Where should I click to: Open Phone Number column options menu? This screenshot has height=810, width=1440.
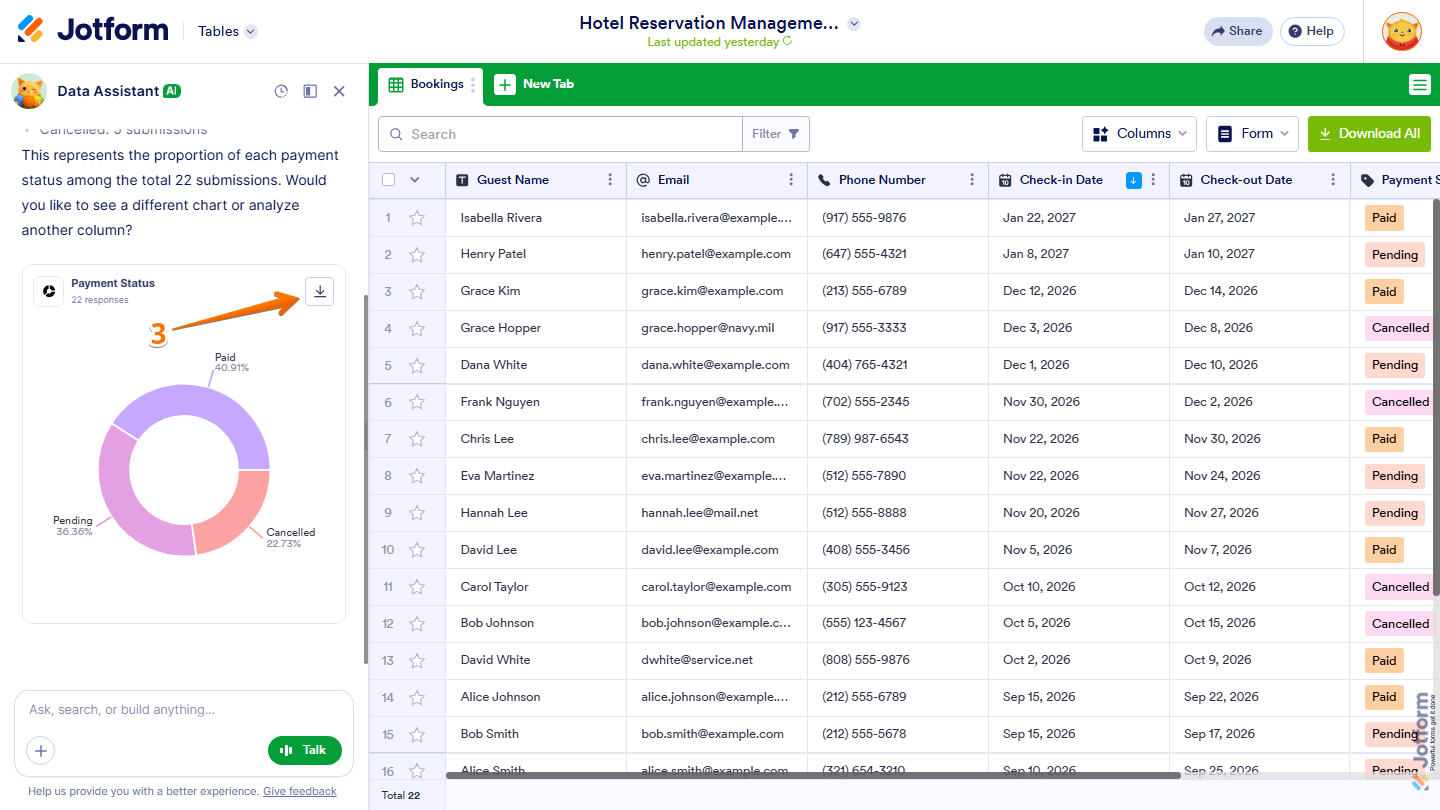pyautogui.click(x=972, y=180)
